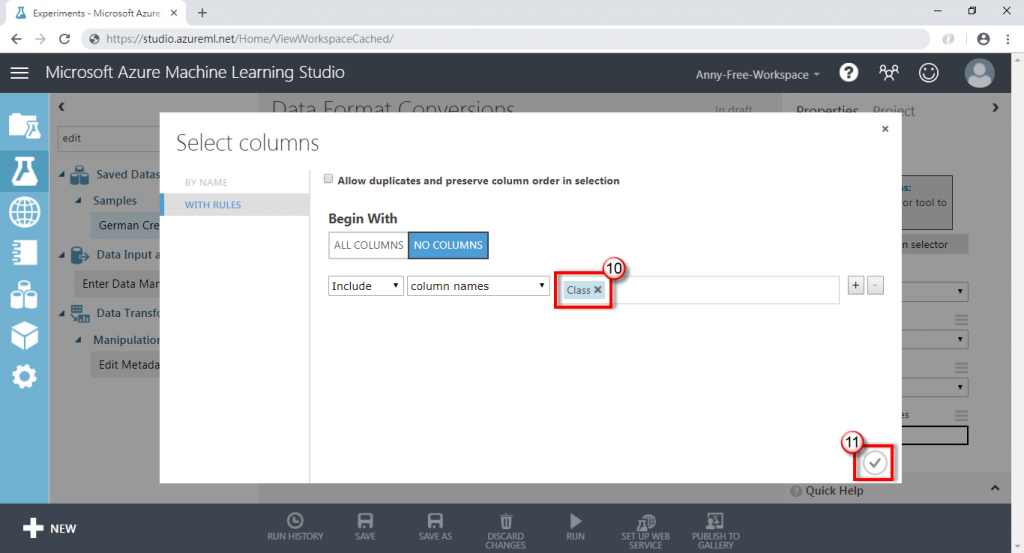The height and width of the screenshot is (553, 1024).
Task: Collapse the Saved Datasets tree node
Action: [62, 174]
